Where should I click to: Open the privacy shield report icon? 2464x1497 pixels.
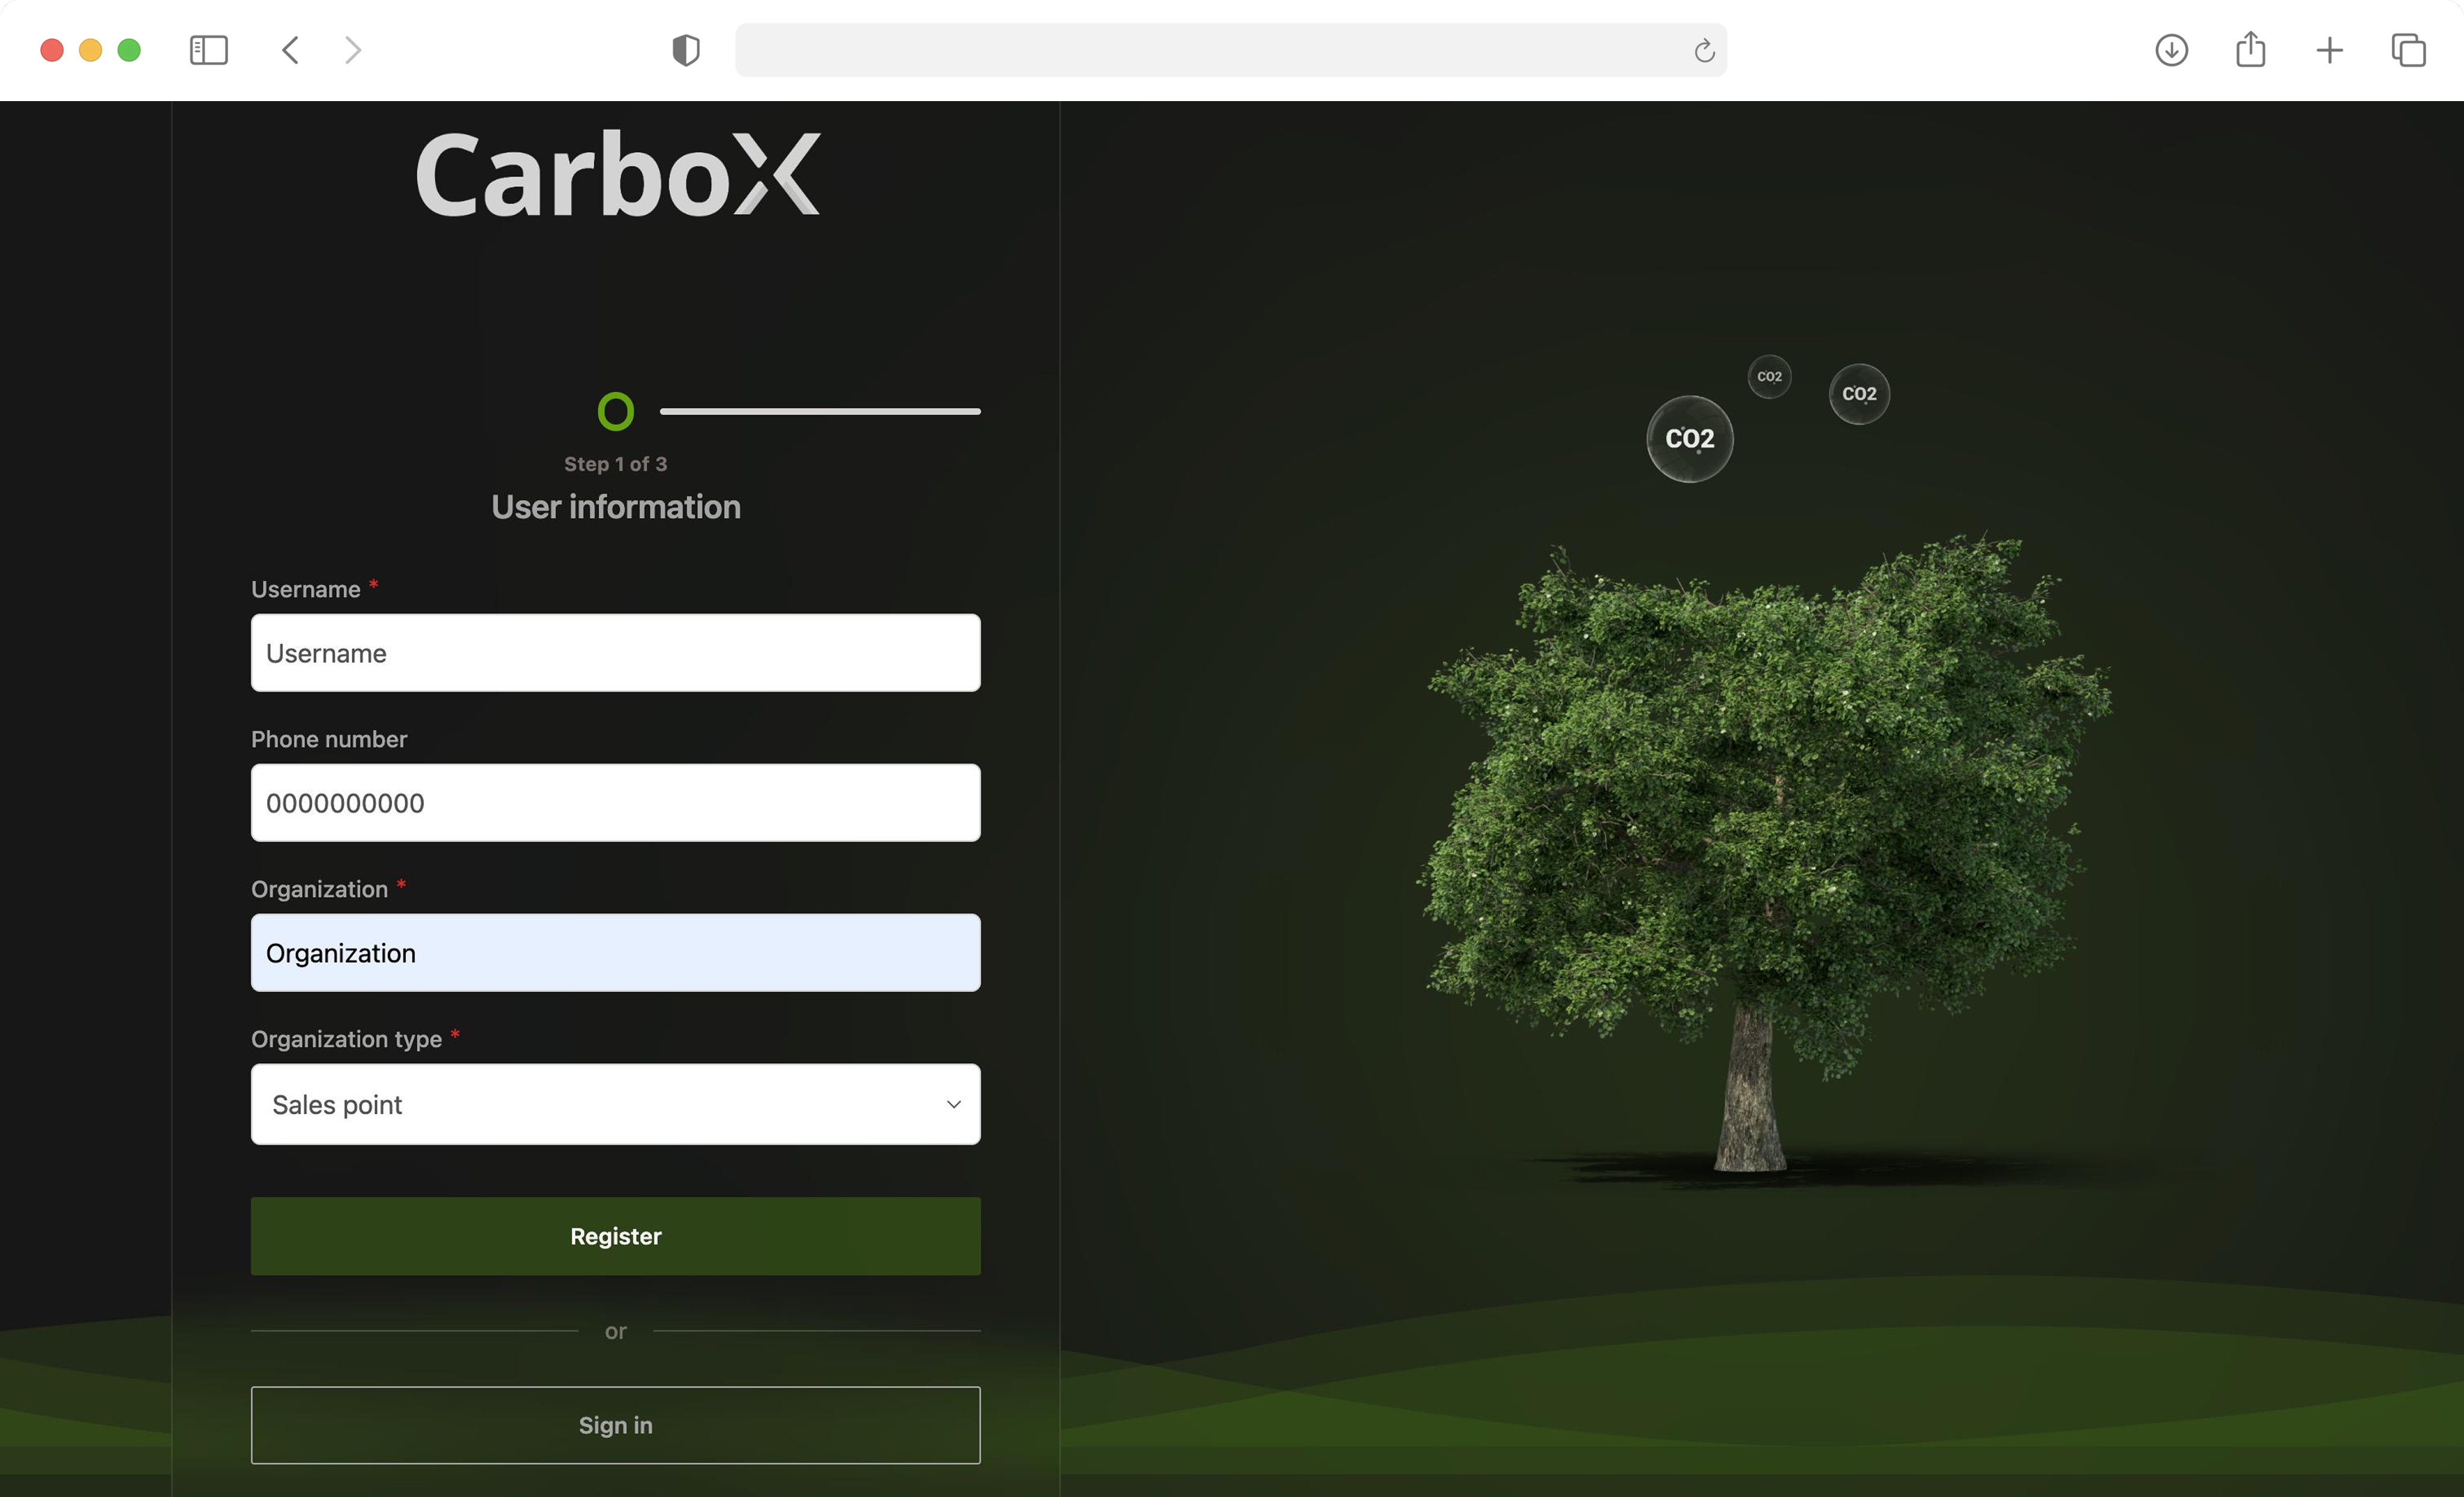(686, 50)
